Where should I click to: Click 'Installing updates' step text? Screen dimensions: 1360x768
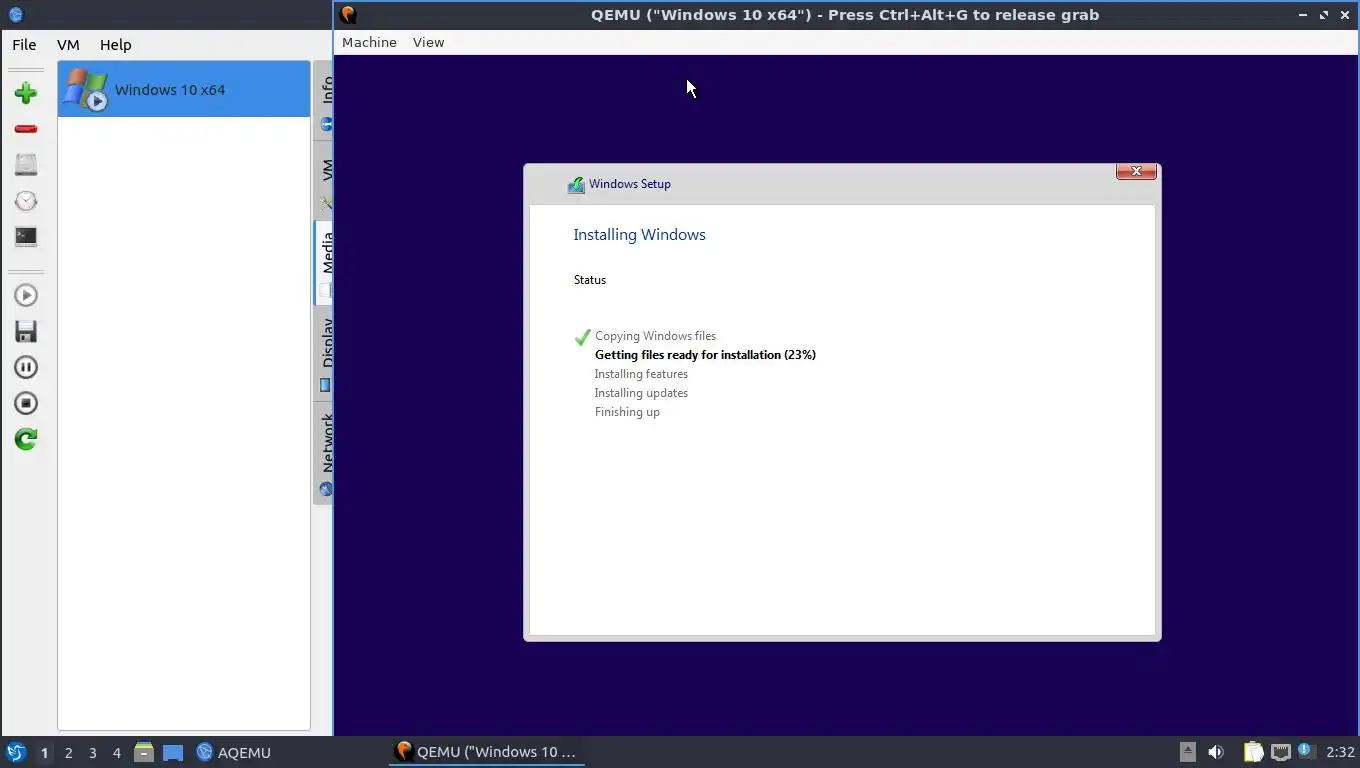[x=641, y=393]
